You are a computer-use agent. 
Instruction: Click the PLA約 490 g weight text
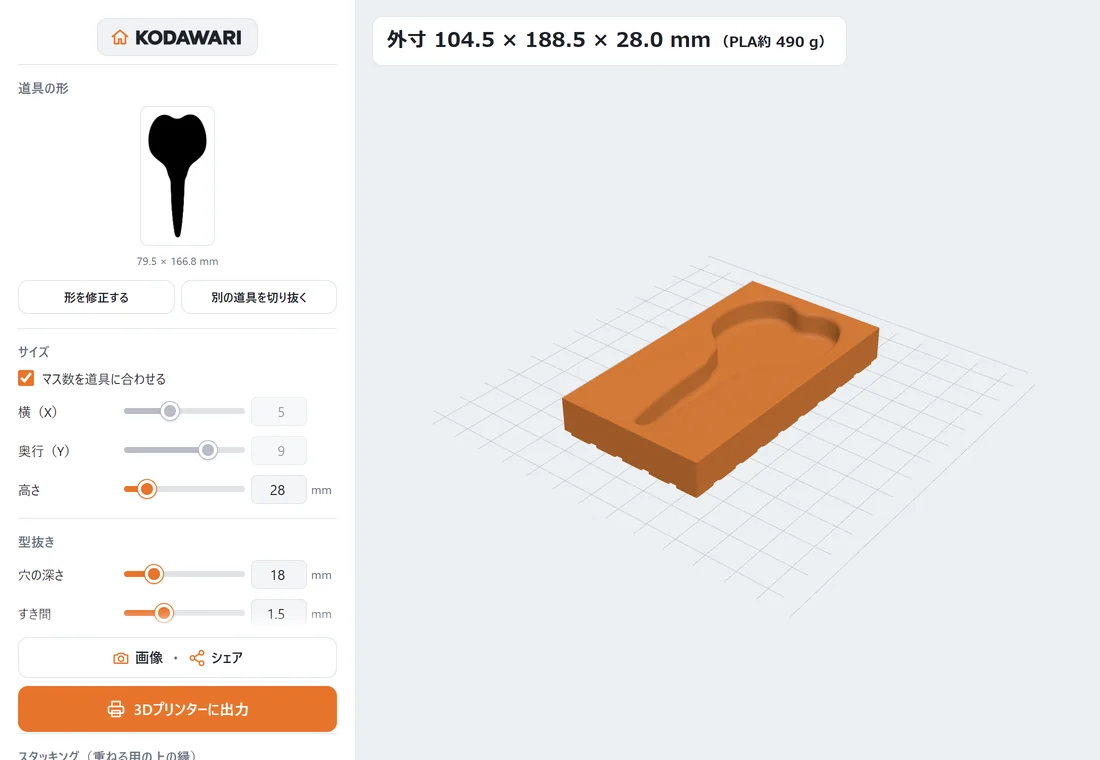(773, 41)
